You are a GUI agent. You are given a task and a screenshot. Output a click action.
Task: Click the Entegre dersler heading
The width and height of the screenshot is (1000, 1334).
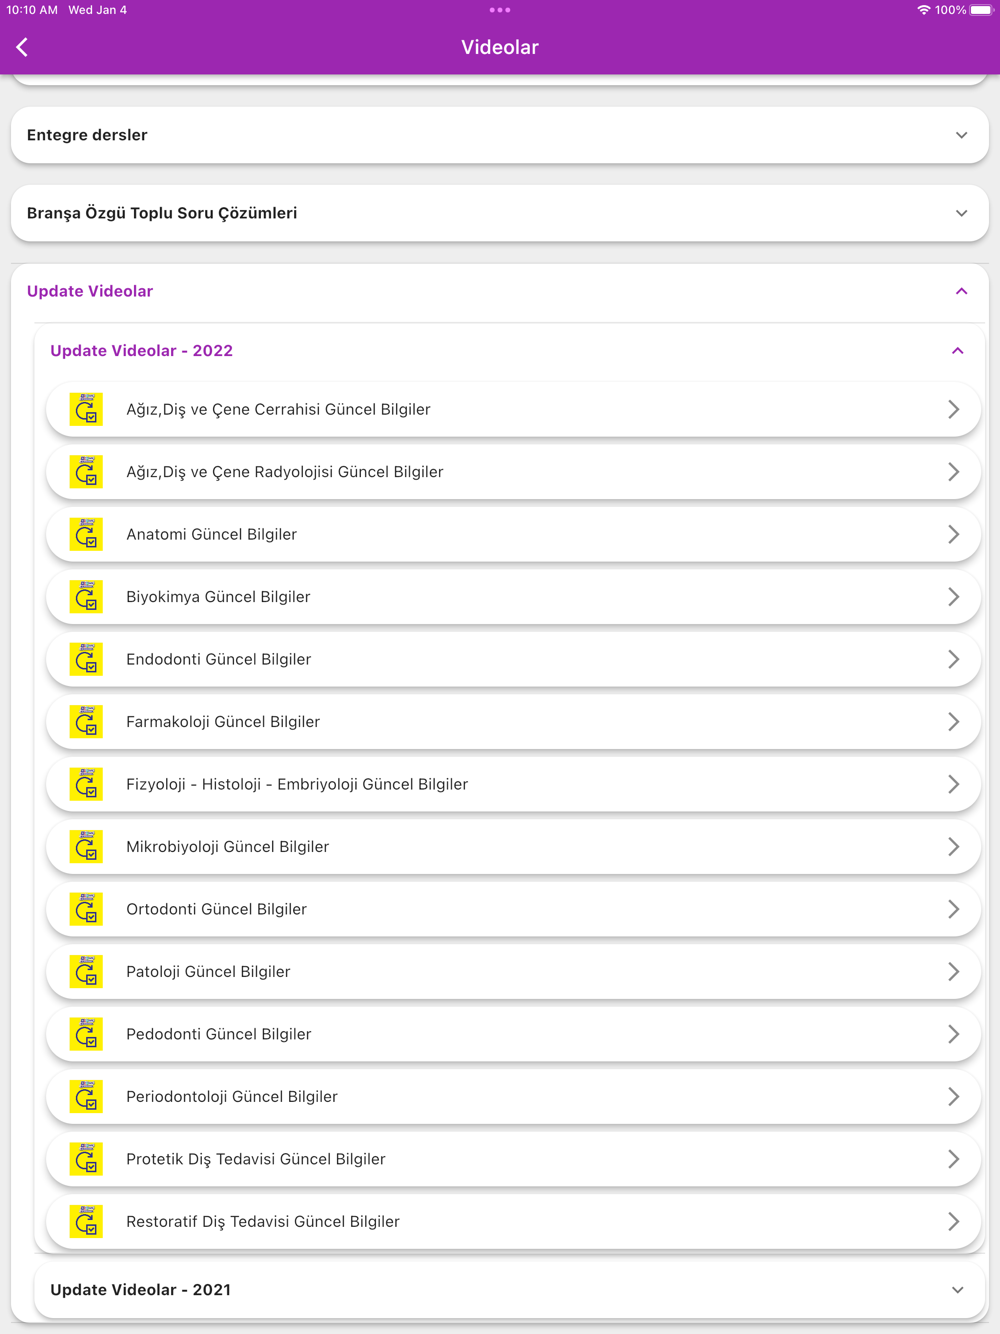tap(87, 135)
